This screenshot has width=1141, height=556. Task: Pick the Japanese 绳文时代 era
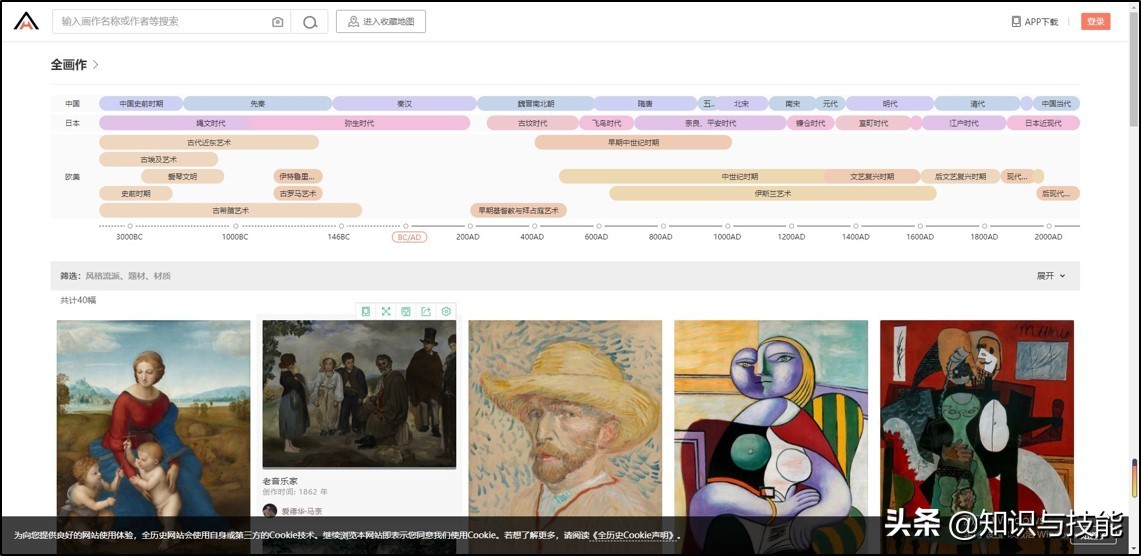[210, 124]
